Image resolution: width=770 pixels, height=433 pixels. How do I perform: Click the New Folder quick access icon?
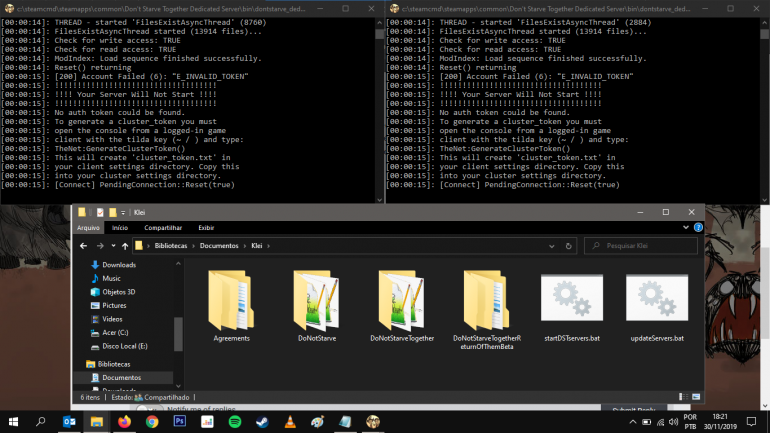coord(113,212)
